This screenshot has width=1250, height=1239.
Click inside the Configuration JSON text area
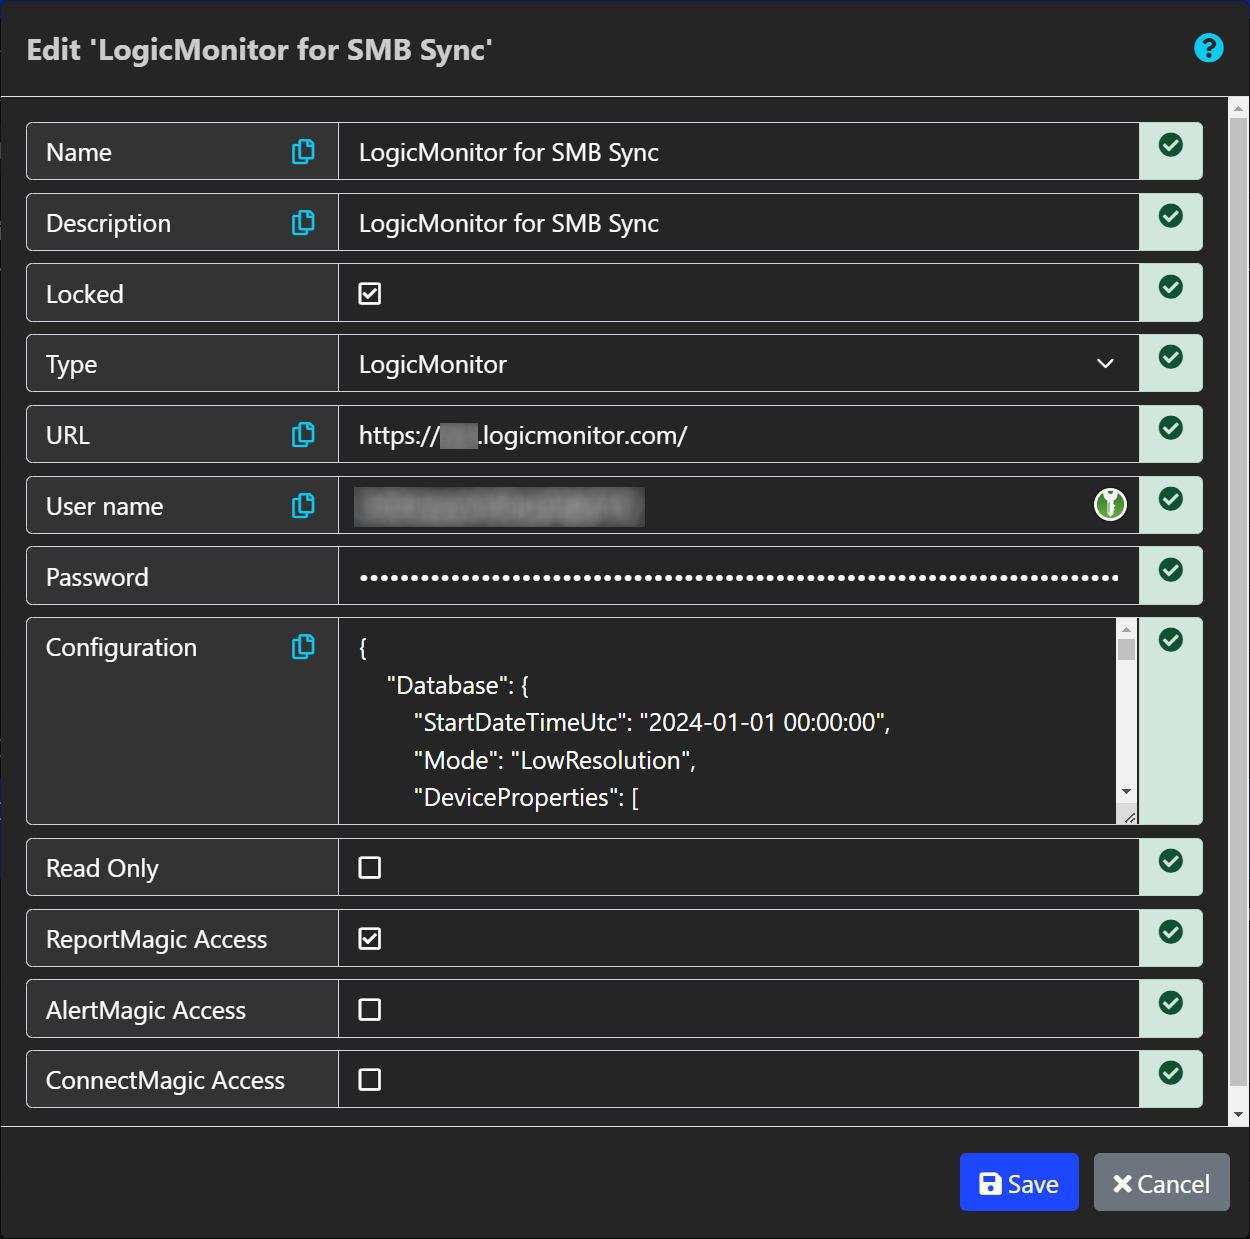click(727, 721)
